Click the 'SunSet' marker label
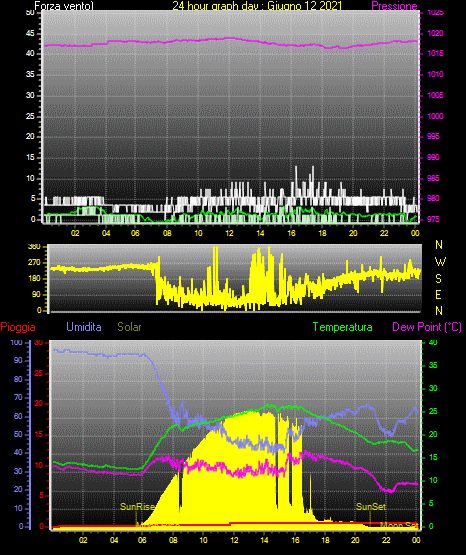This screenshot has width=466, height=555. coord(371,507)
